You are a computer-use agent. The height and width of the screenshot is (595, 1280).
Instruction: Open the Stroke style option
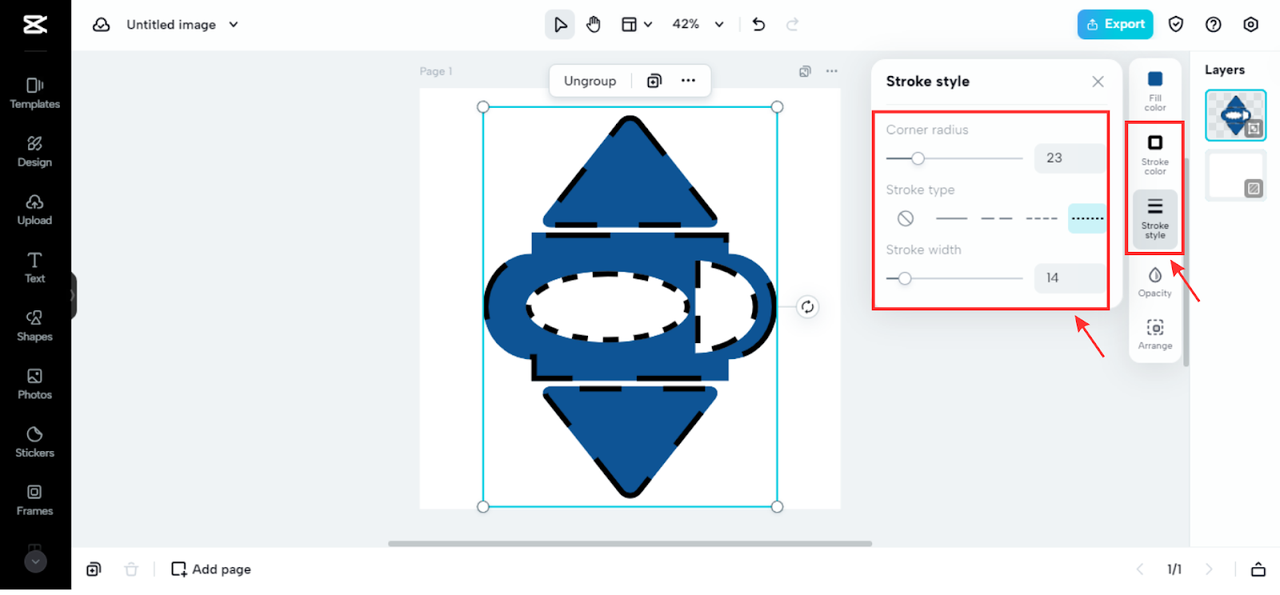pyautogui.click(x=1155, y=218)
